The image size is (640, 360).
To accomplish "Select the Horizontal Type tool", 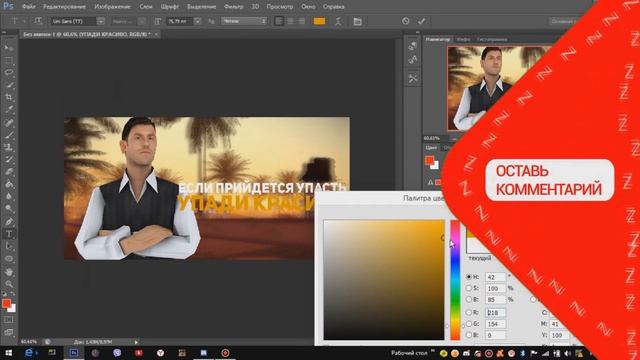I will [9, 234].
